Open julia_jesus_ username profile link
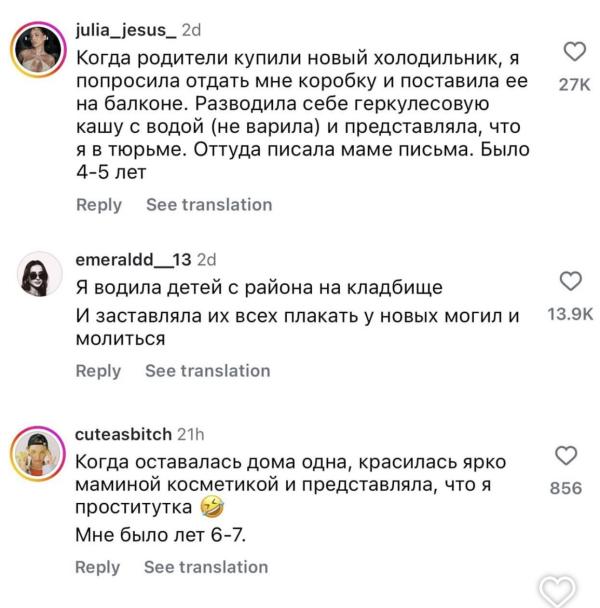Viewport: 600px width, 608px height. pos(126,30)
